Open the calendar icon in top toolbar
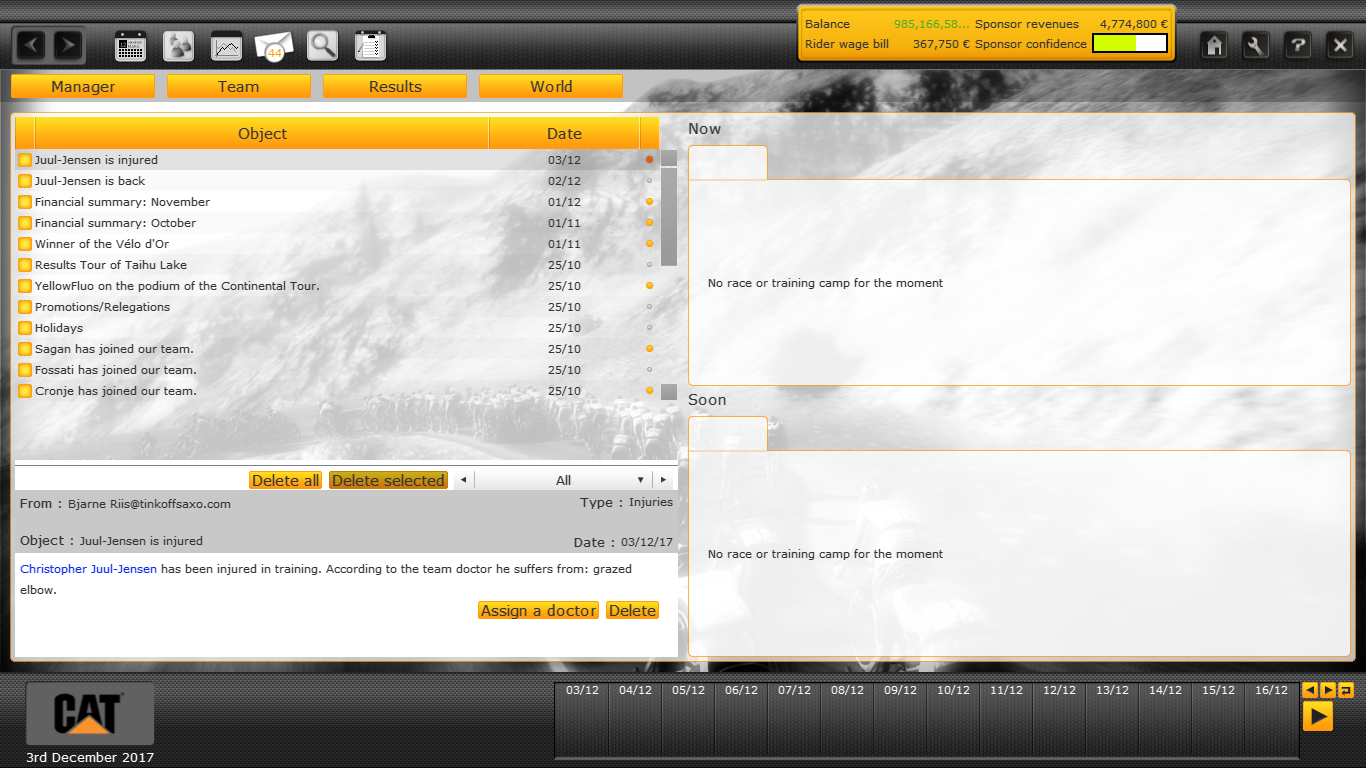 (x=131, y=46)
